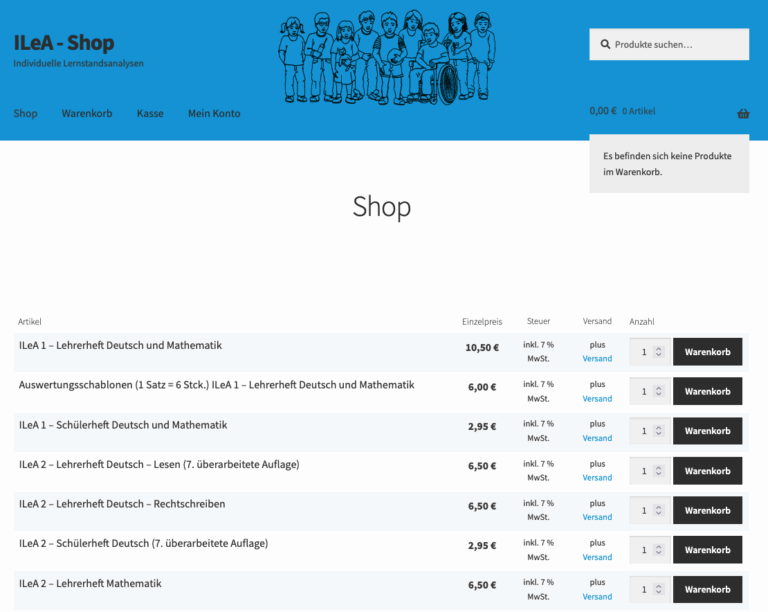Open product ILeA 2 – Lehrerheft Deutsch – Rechtschreiben
Viewport: 768px width, 612px height.
(x=122, y=504)
